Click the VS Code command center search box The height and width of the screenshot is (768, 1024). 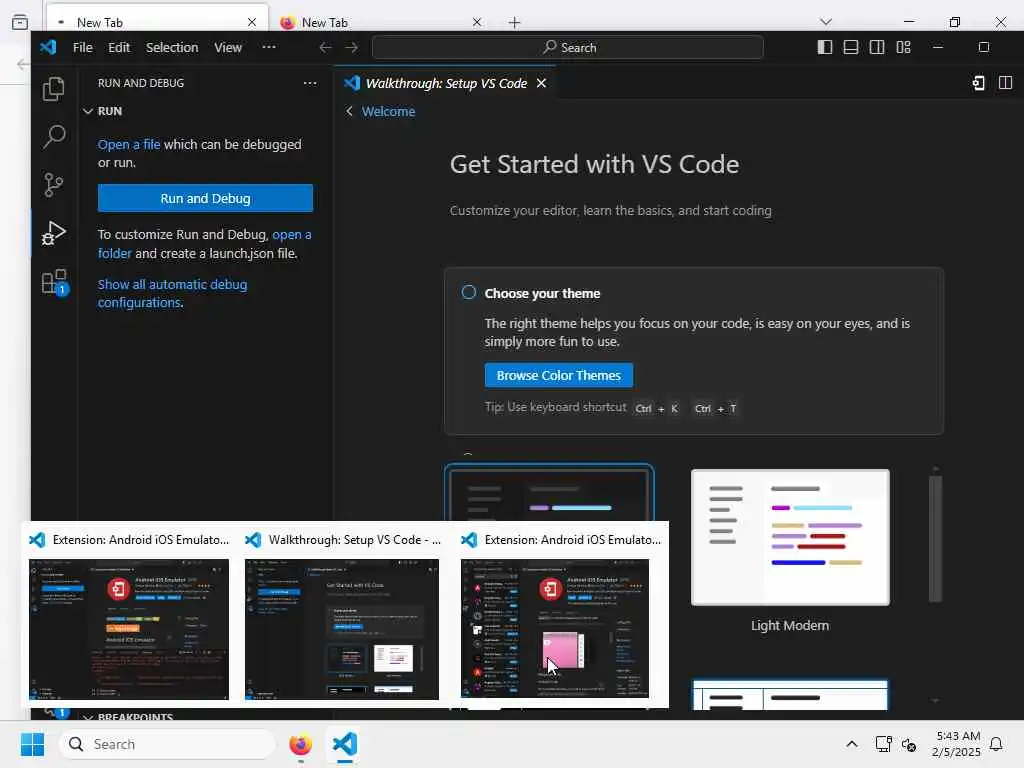pyautogui.click(x=568, y=48)
